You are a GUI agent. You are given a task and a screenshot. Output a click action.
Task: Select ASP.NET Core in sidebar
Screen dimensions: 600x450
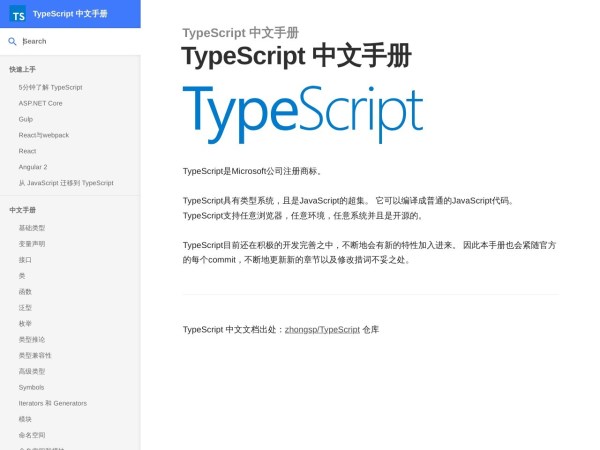[x=40, y=103]
